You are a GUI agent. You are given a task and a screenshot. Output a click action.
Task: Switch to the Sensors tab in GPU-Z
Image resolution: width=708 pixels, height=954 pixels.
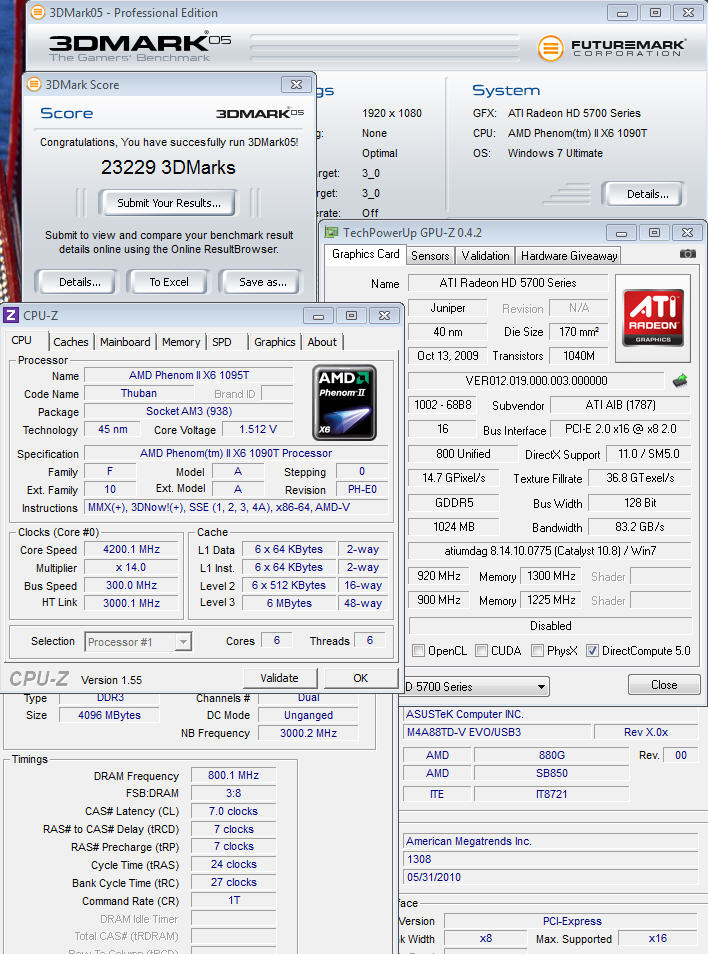430,256
